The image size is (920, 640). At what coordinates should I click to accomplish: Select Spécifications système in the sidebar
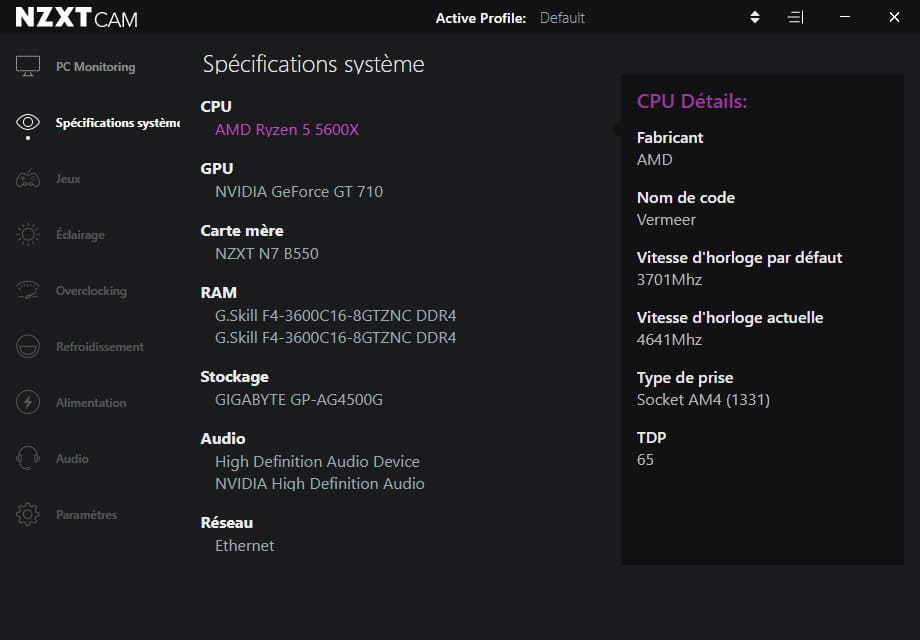[118, 123]
